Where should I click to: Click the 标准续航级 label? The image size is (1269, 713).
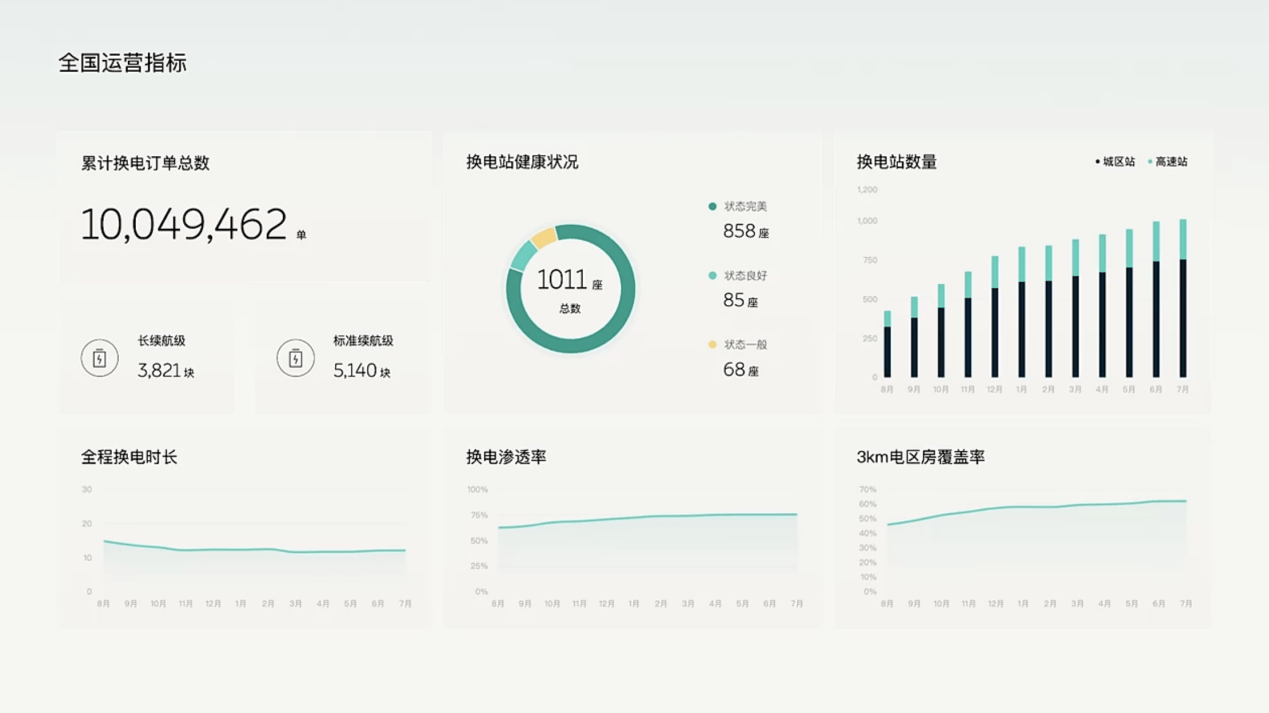click(x=363, y=341)
